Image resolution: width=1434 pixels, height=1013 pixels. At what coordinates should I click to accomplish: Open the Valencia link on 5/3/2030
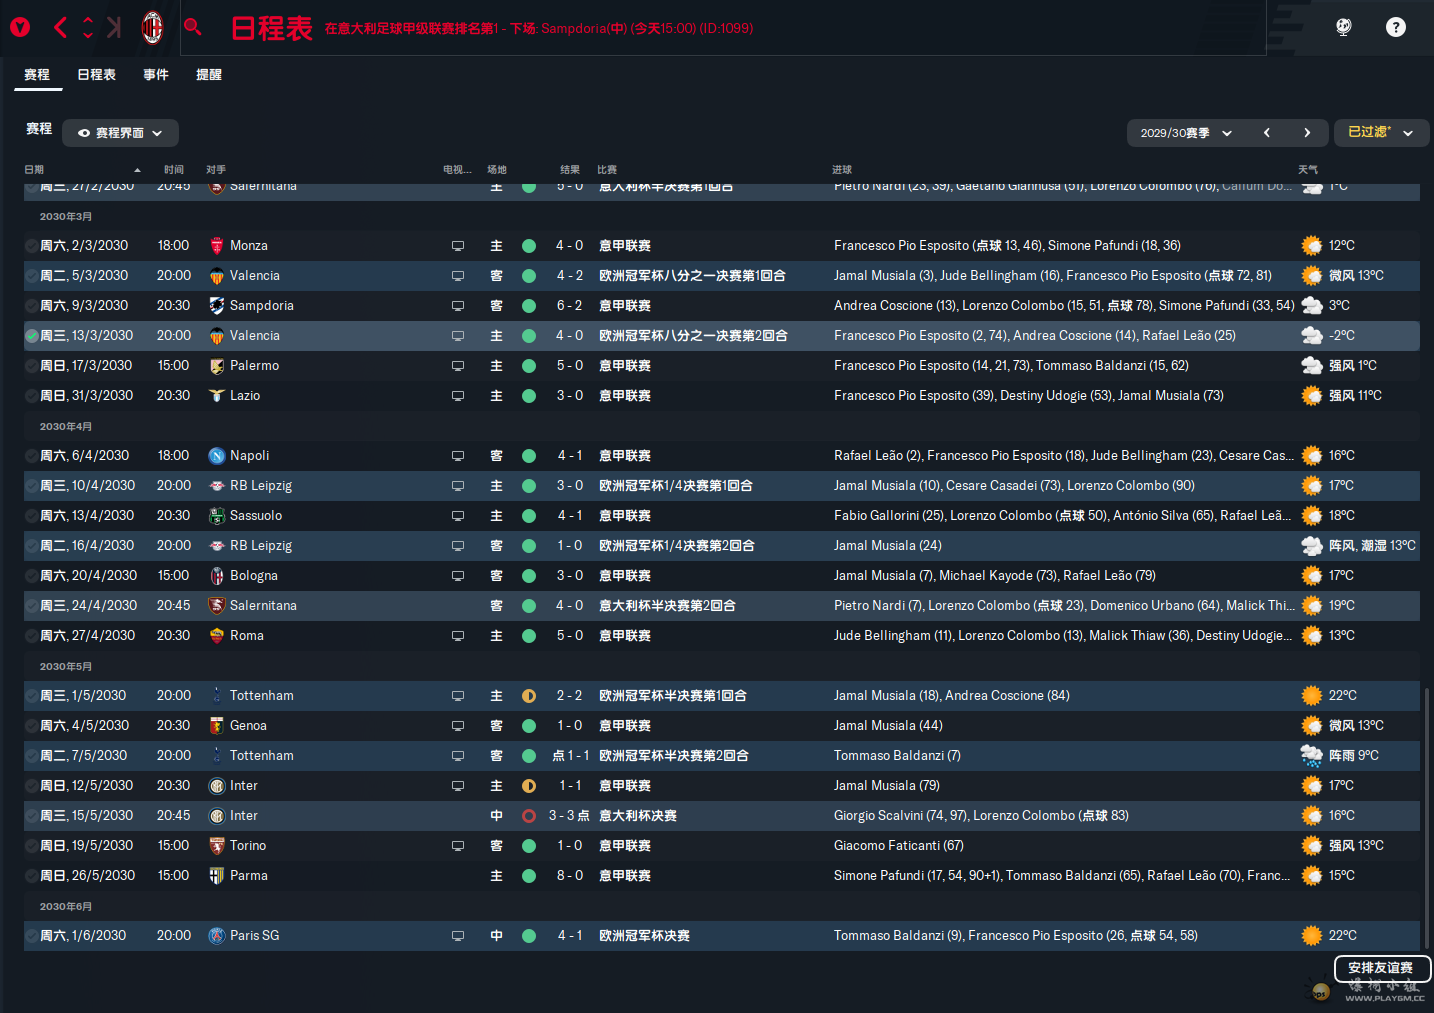click(255, 276)
